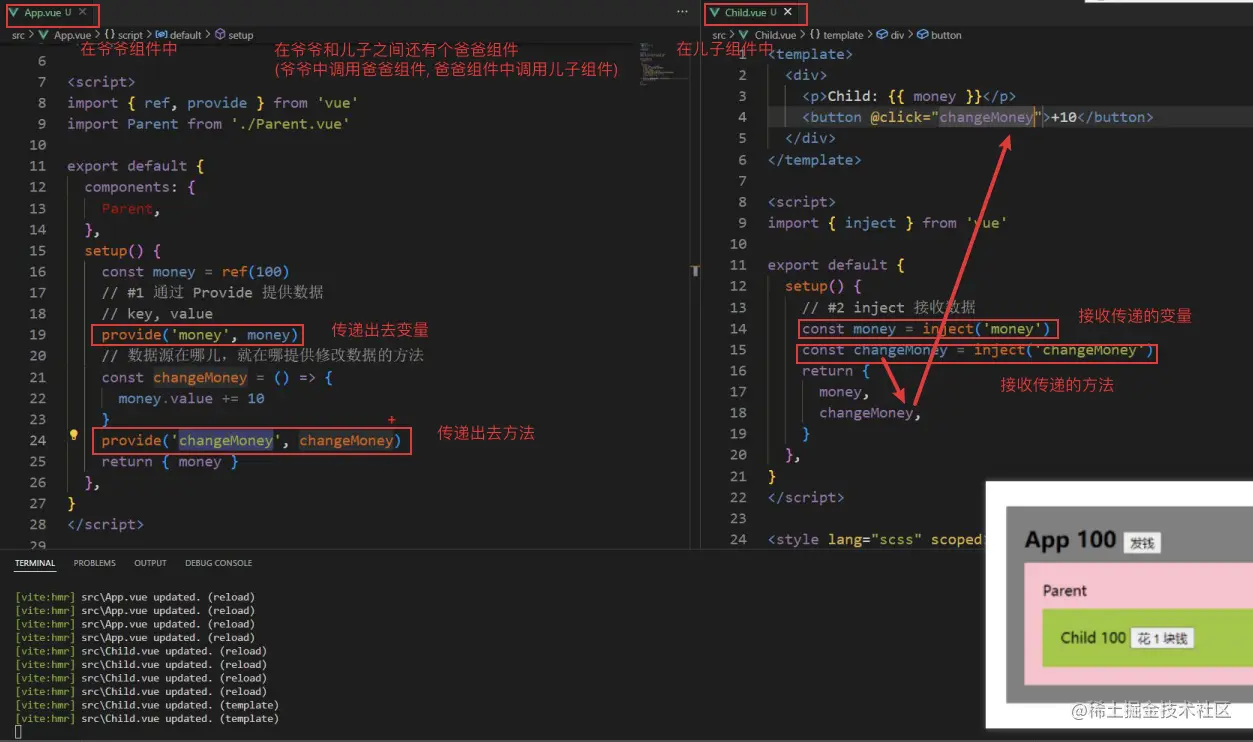Screen dimensions: 1253x742
Task: Click "import { inject } from 'vue'" line
Action: 887,223
